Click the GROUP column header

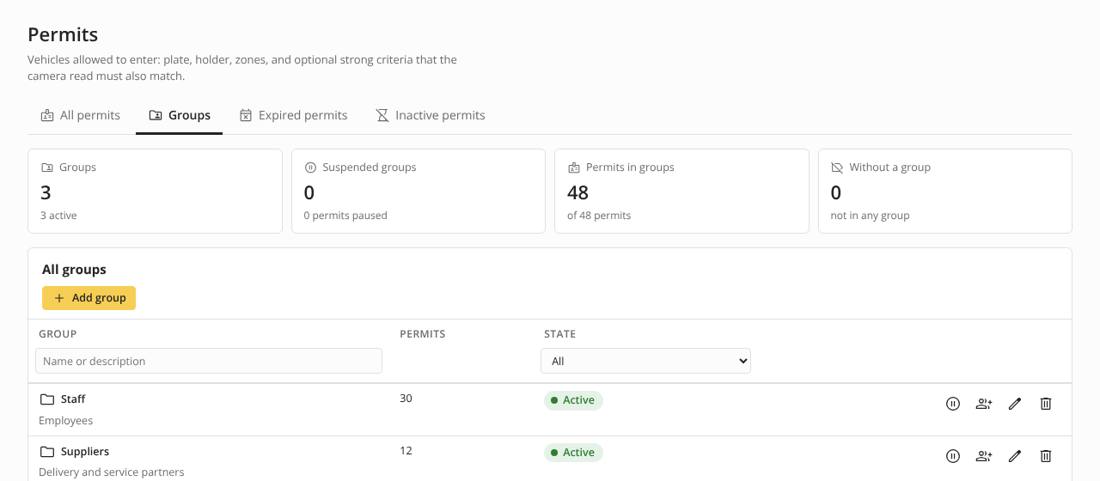pyautogui.click(x=58, y=334)
